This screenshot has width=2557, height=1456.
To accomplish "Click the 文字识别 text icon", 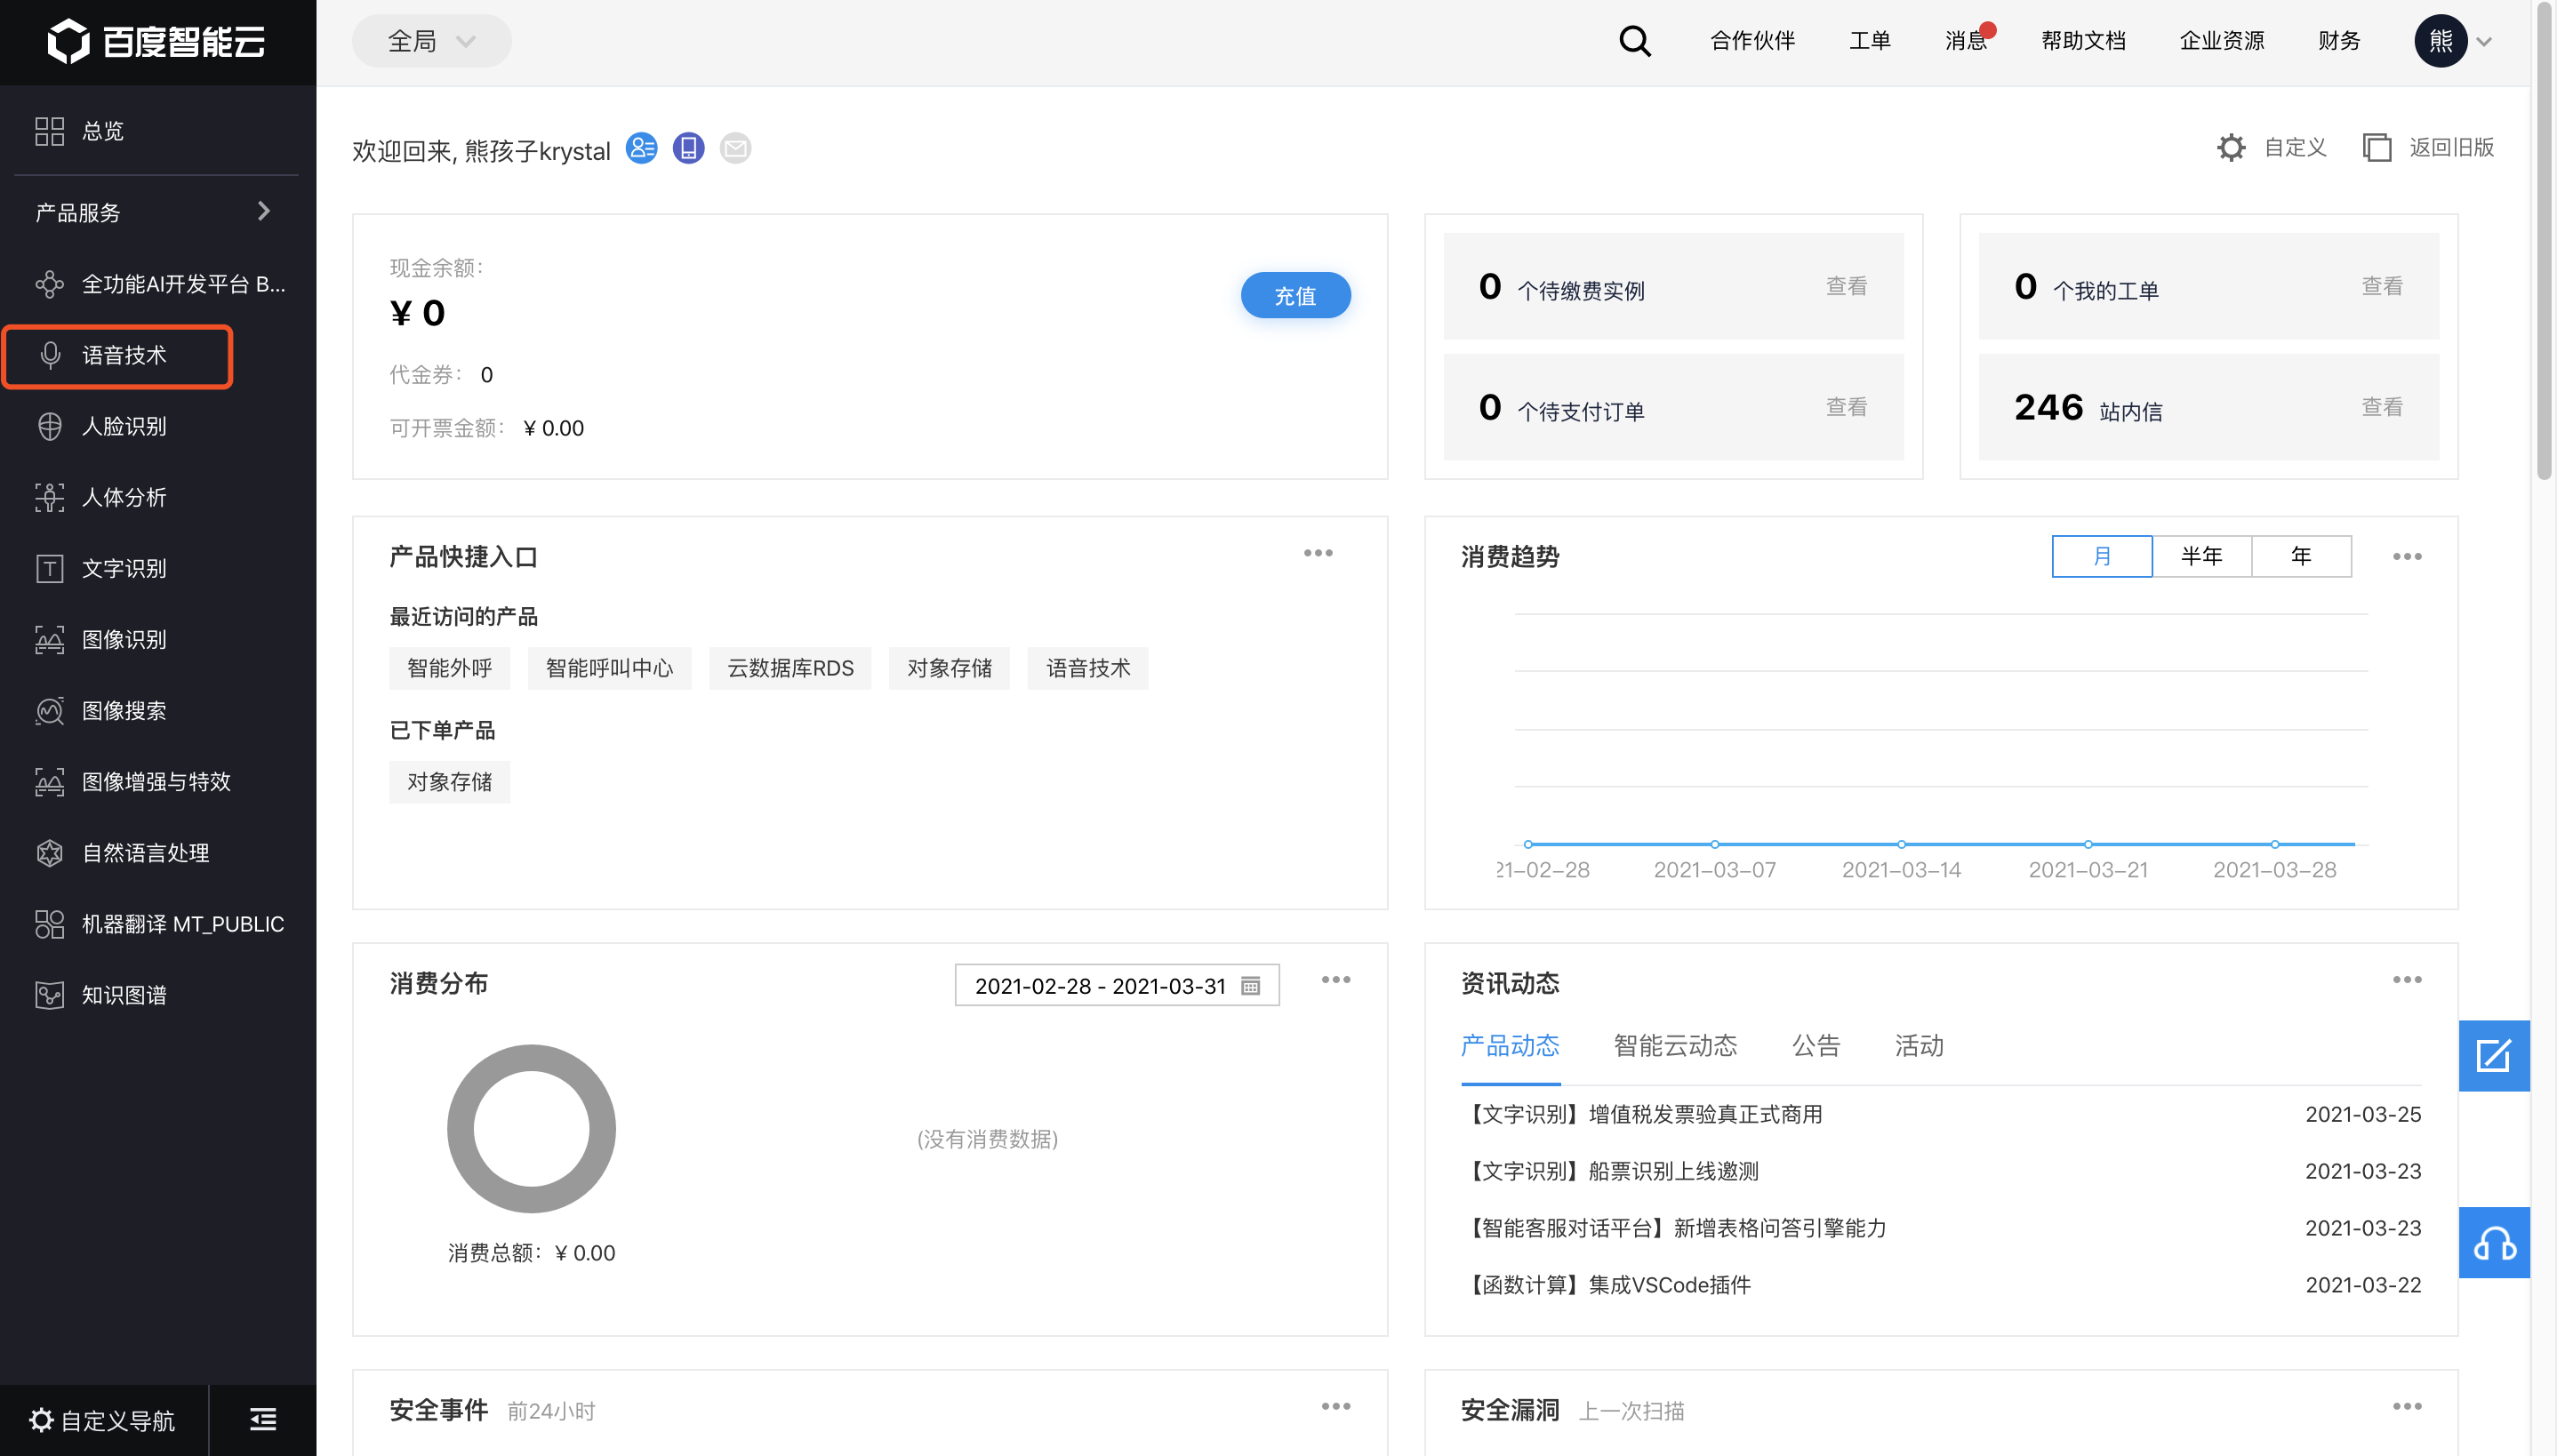I will click(x=49, y=568).
